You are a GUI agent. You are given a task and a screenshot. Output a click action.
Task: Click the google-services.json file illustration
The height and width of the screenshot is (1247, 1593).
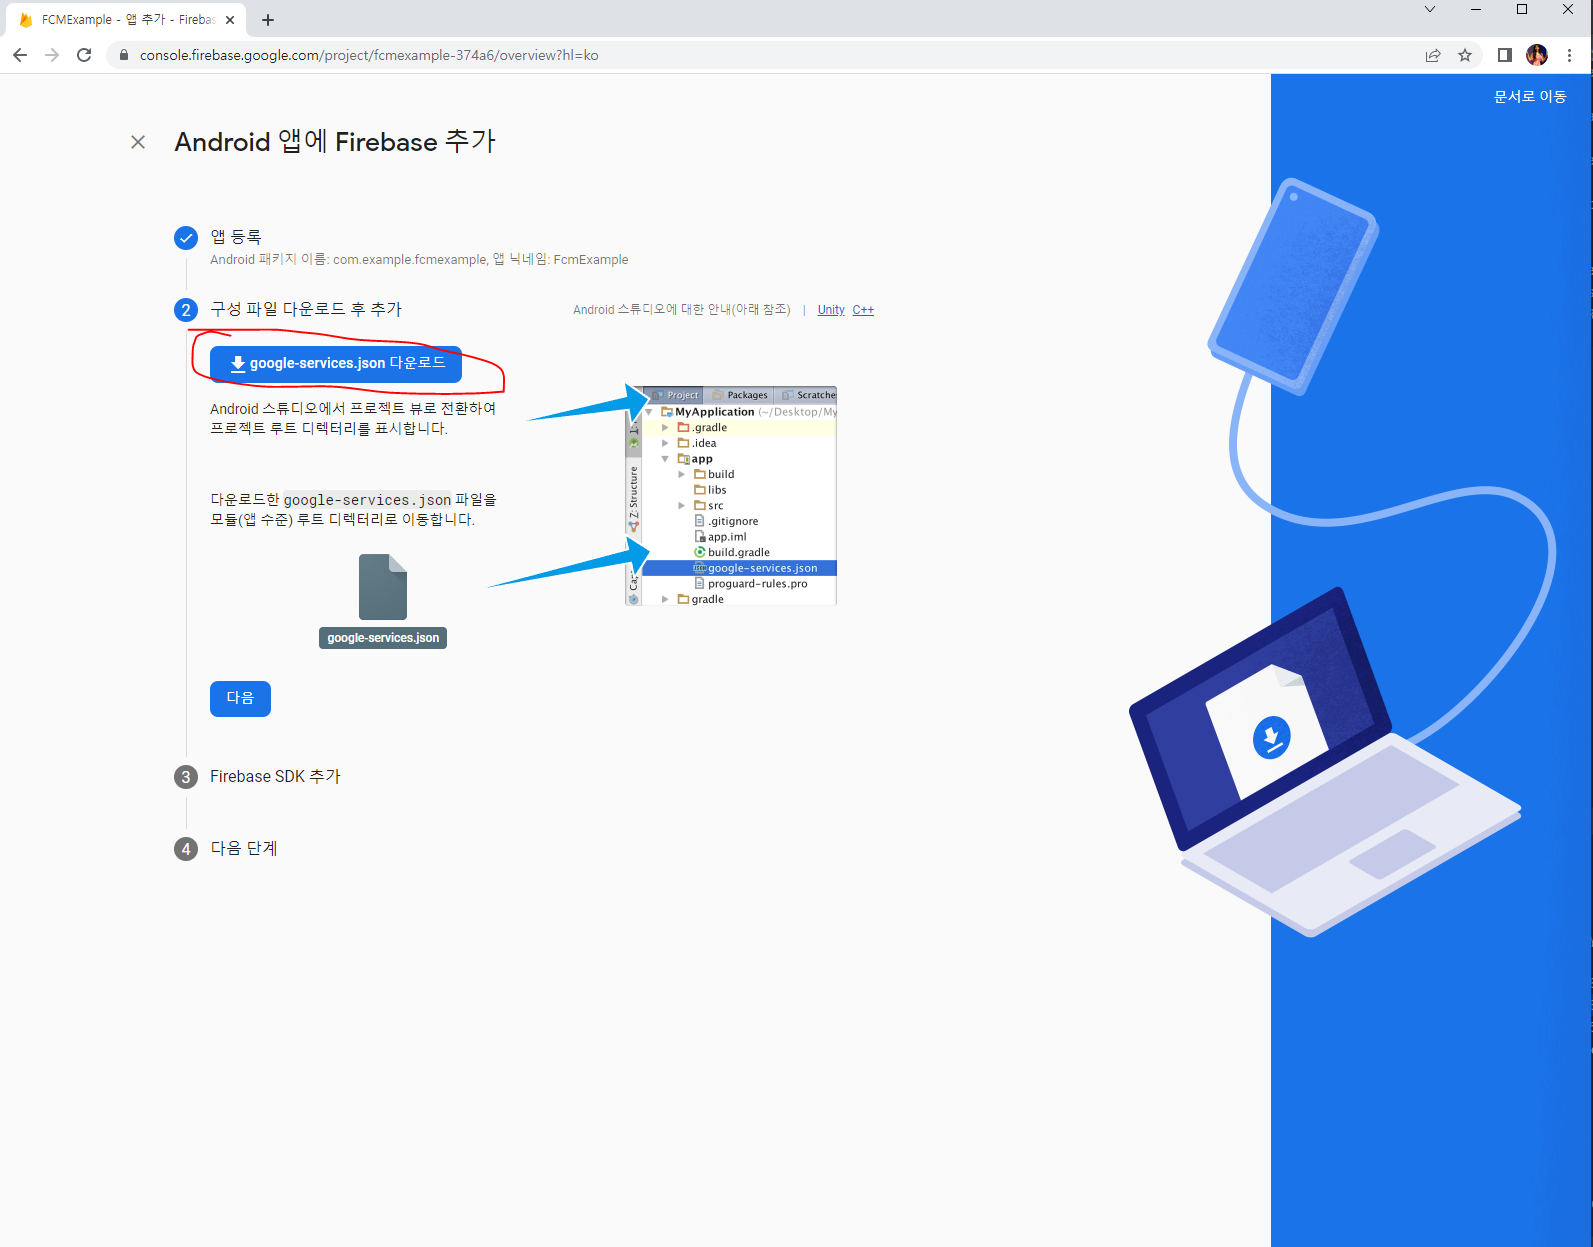pyautogui.click(x=383, y=587)
